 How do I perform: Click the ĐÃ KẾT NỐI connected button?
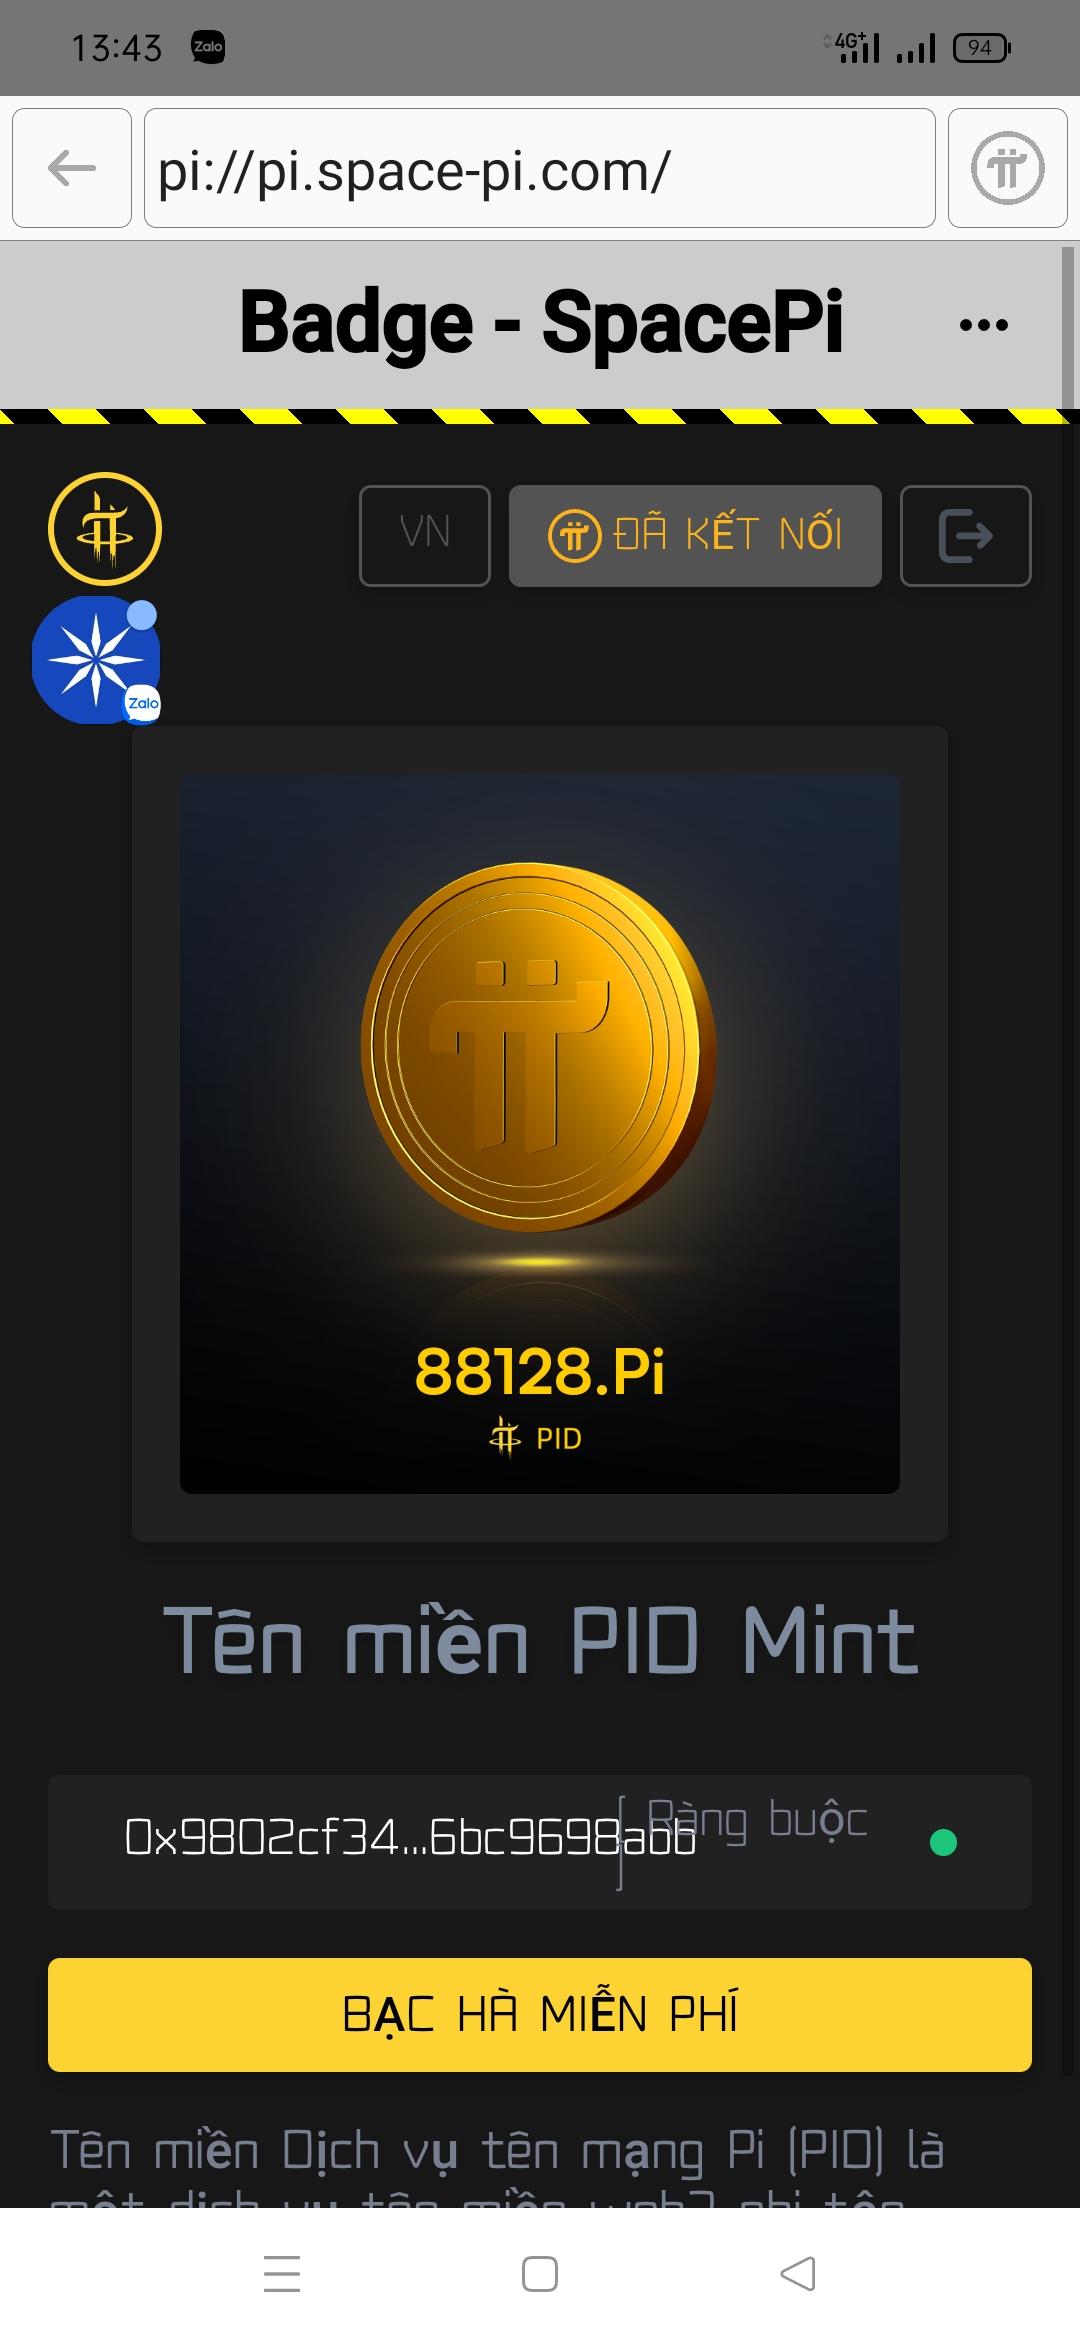(695, 535)
